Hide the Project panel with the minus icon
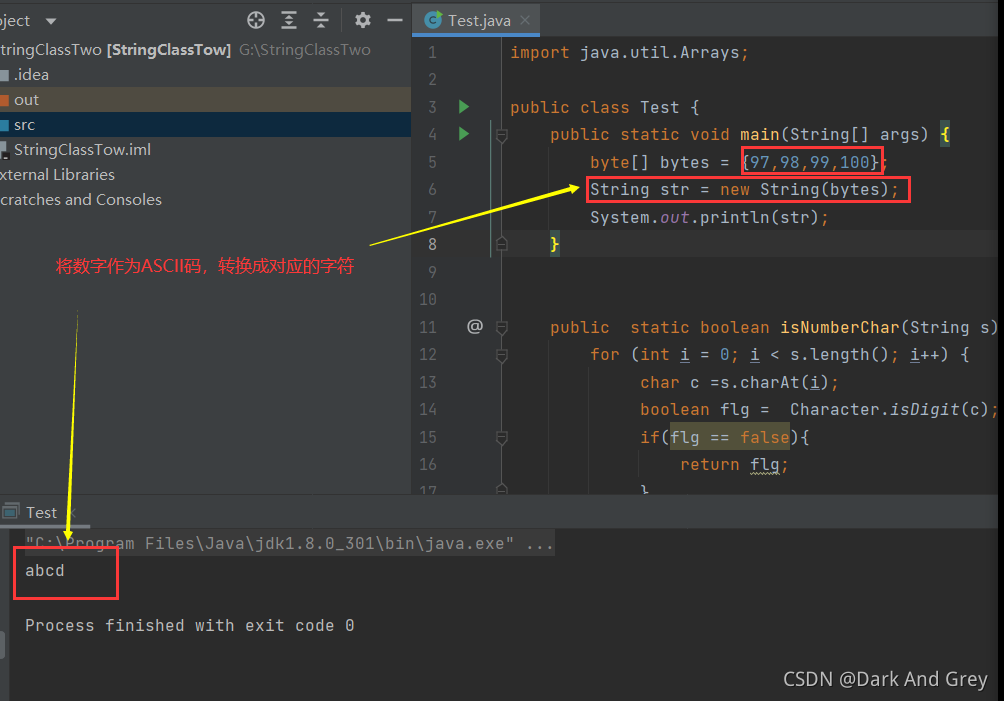The height and width of the screenshot is (701, 1004). point(395,20)
